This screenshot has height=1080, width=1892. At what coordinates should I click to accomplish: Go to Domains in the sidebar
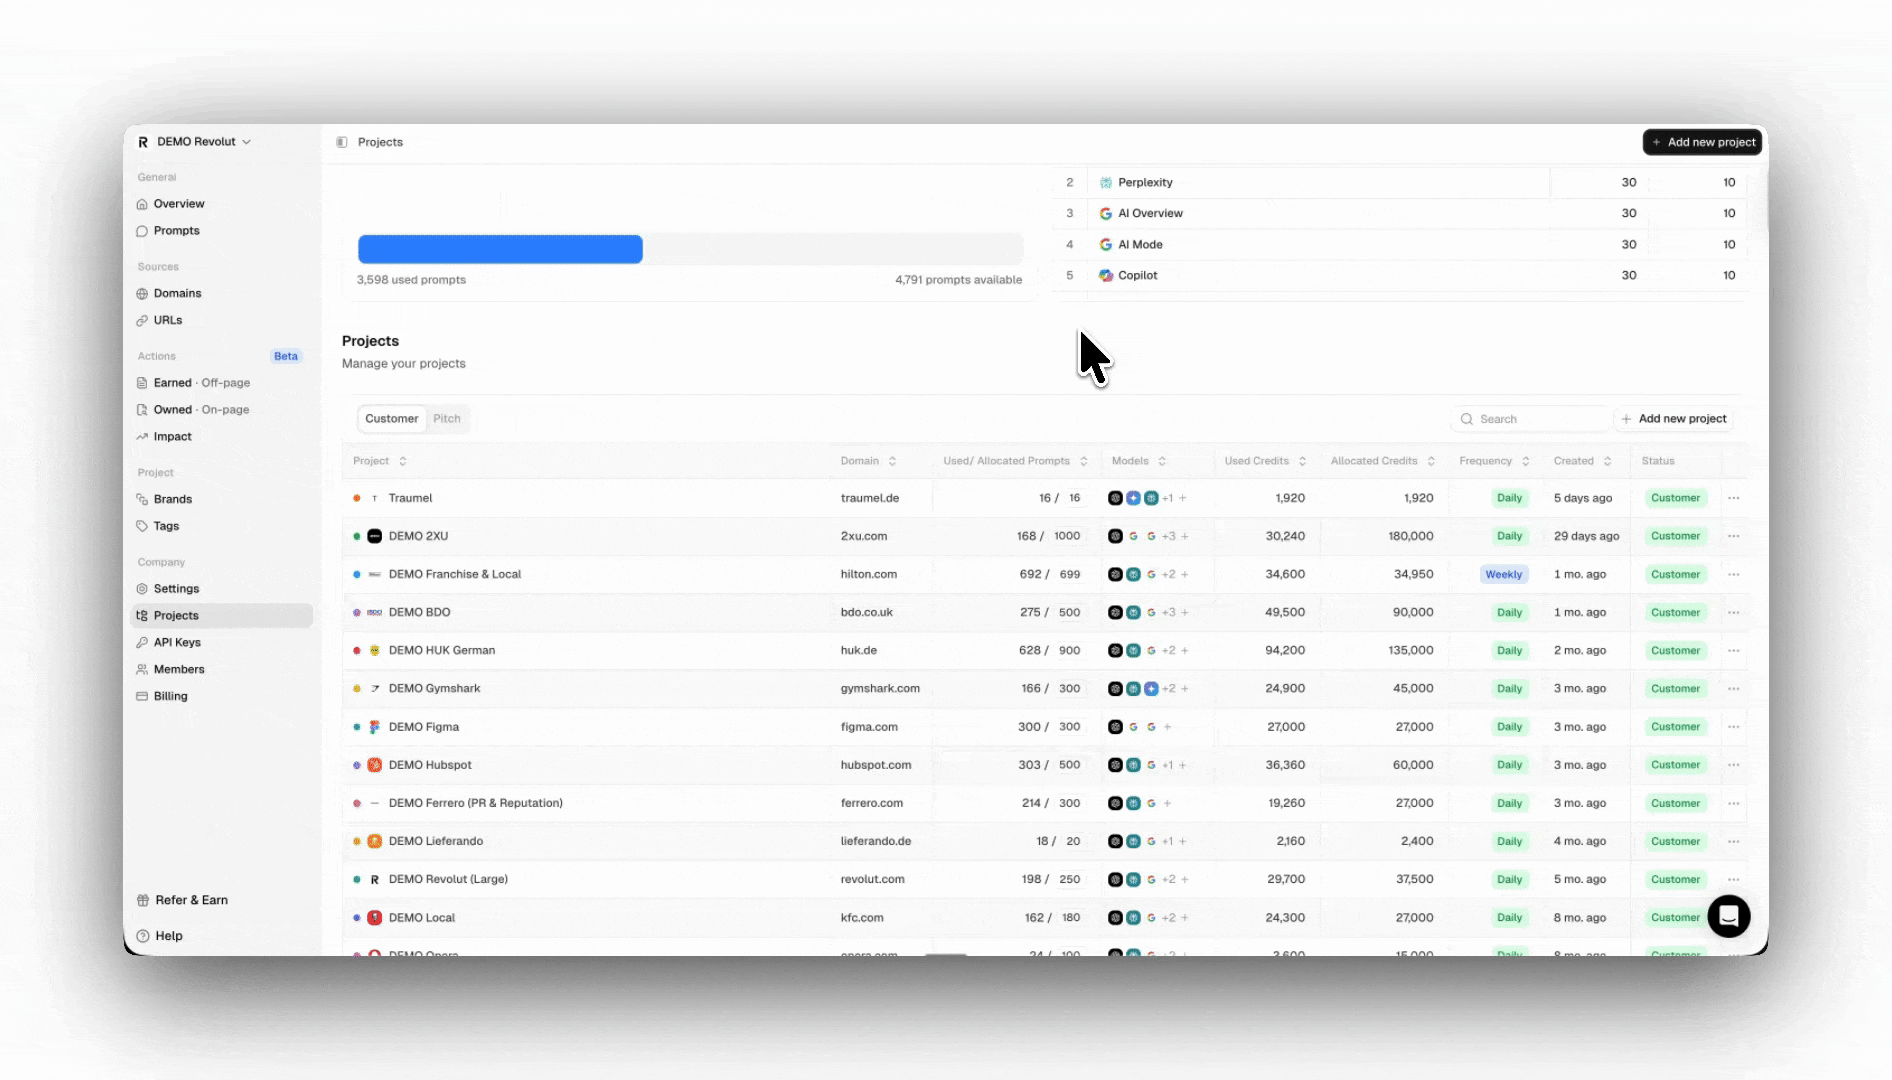177,294
